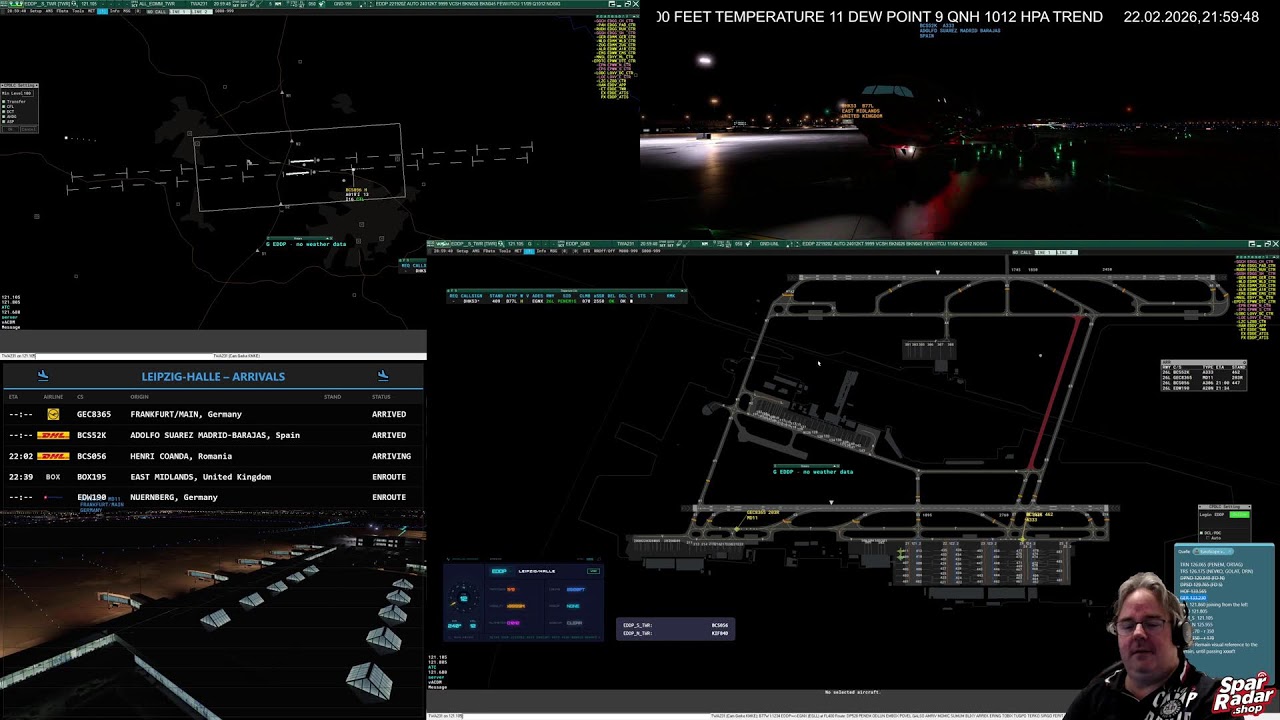Image resolution: width=1280 pixels, height=720 pixels.
Task: Open FData menu in top-left radar window
Action: pyautogui.click(x=62, y=11)
